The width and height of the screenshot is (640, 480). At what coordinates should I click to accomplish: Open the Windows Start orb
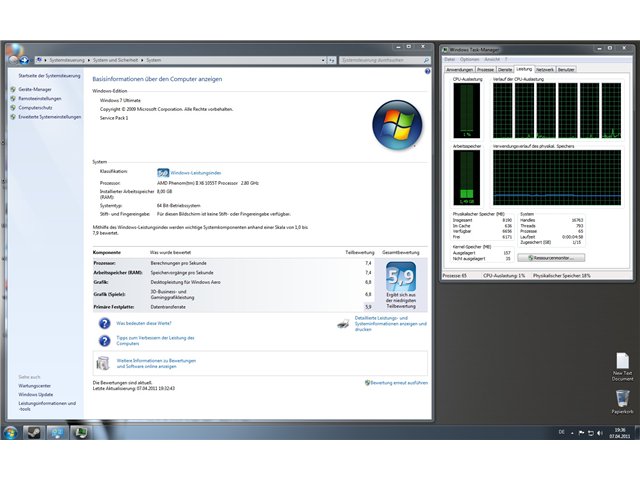(x=11, y=433)
